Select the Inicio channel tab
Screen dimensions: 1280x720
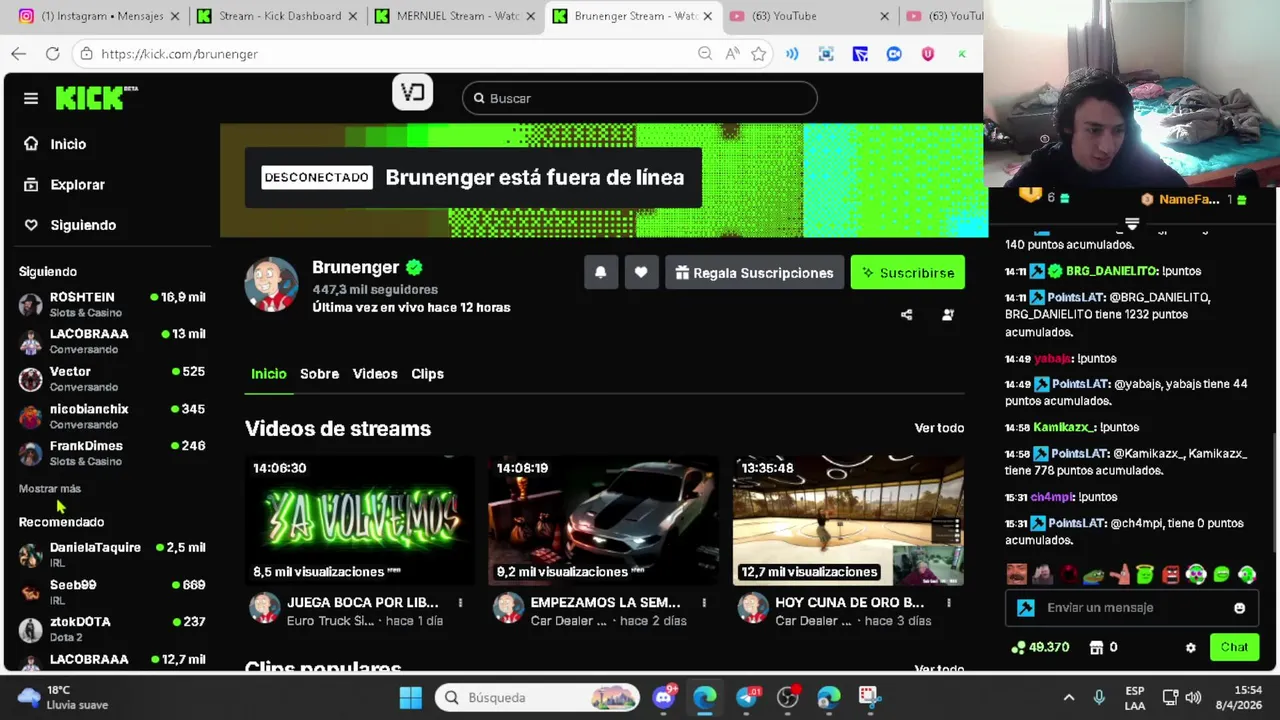(268, 374)
